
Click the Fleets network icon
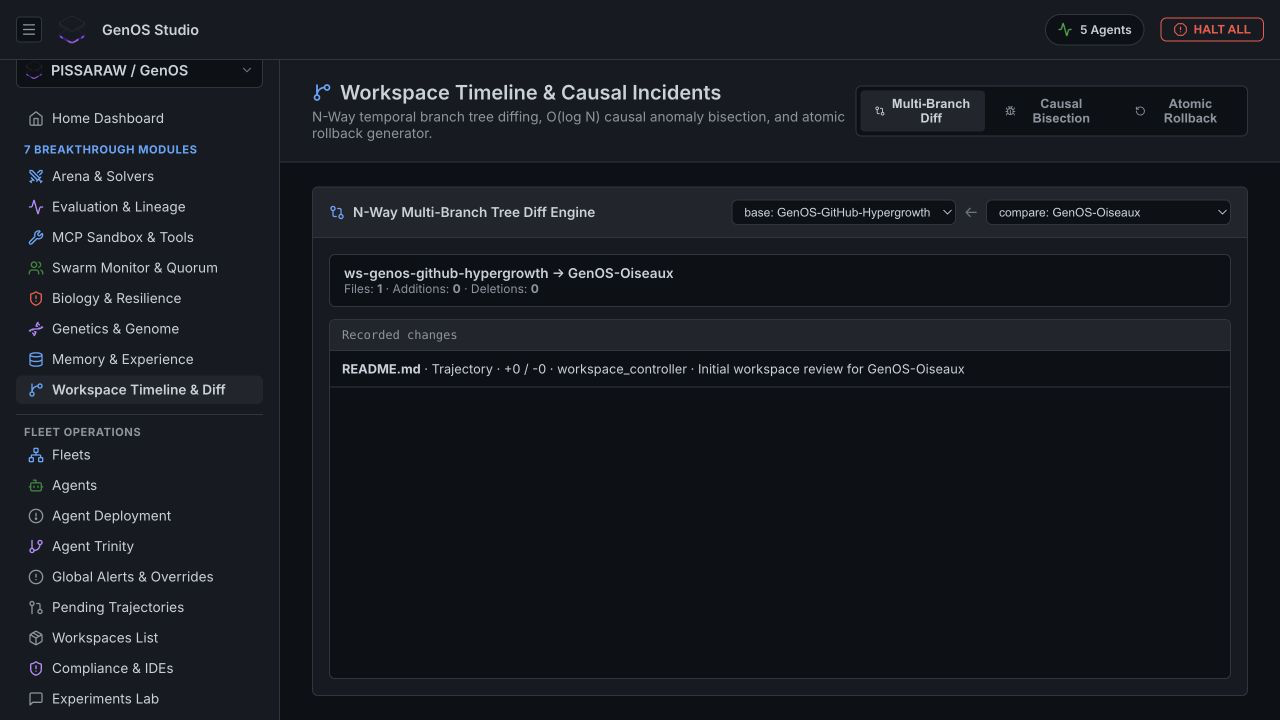click(36, 455)
